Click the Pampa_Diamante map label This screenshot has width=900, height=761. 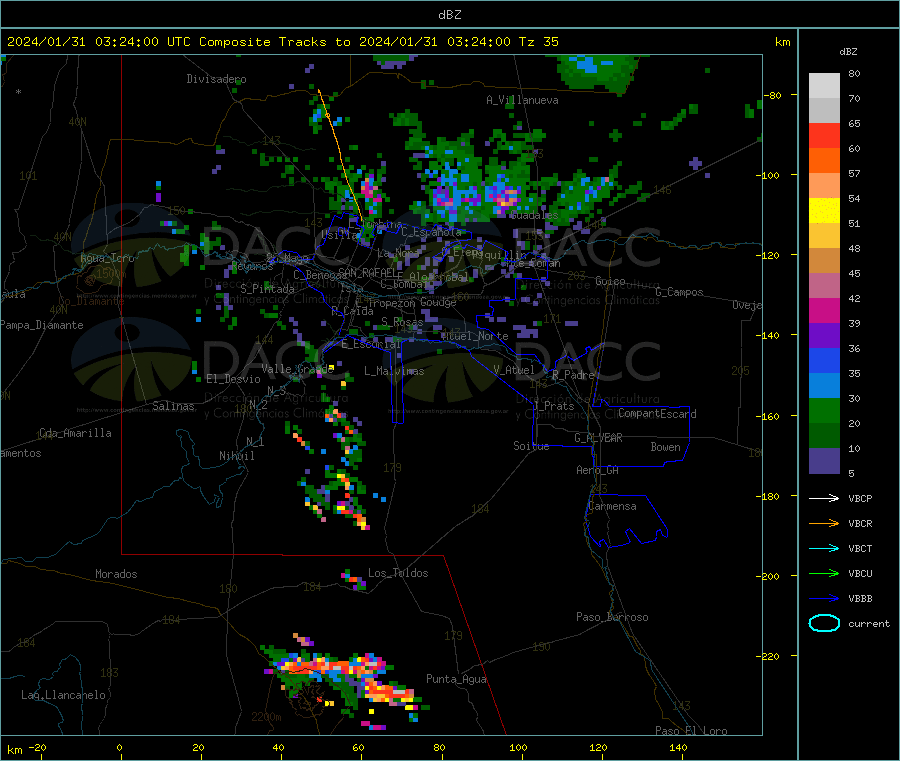pos(42,325)
